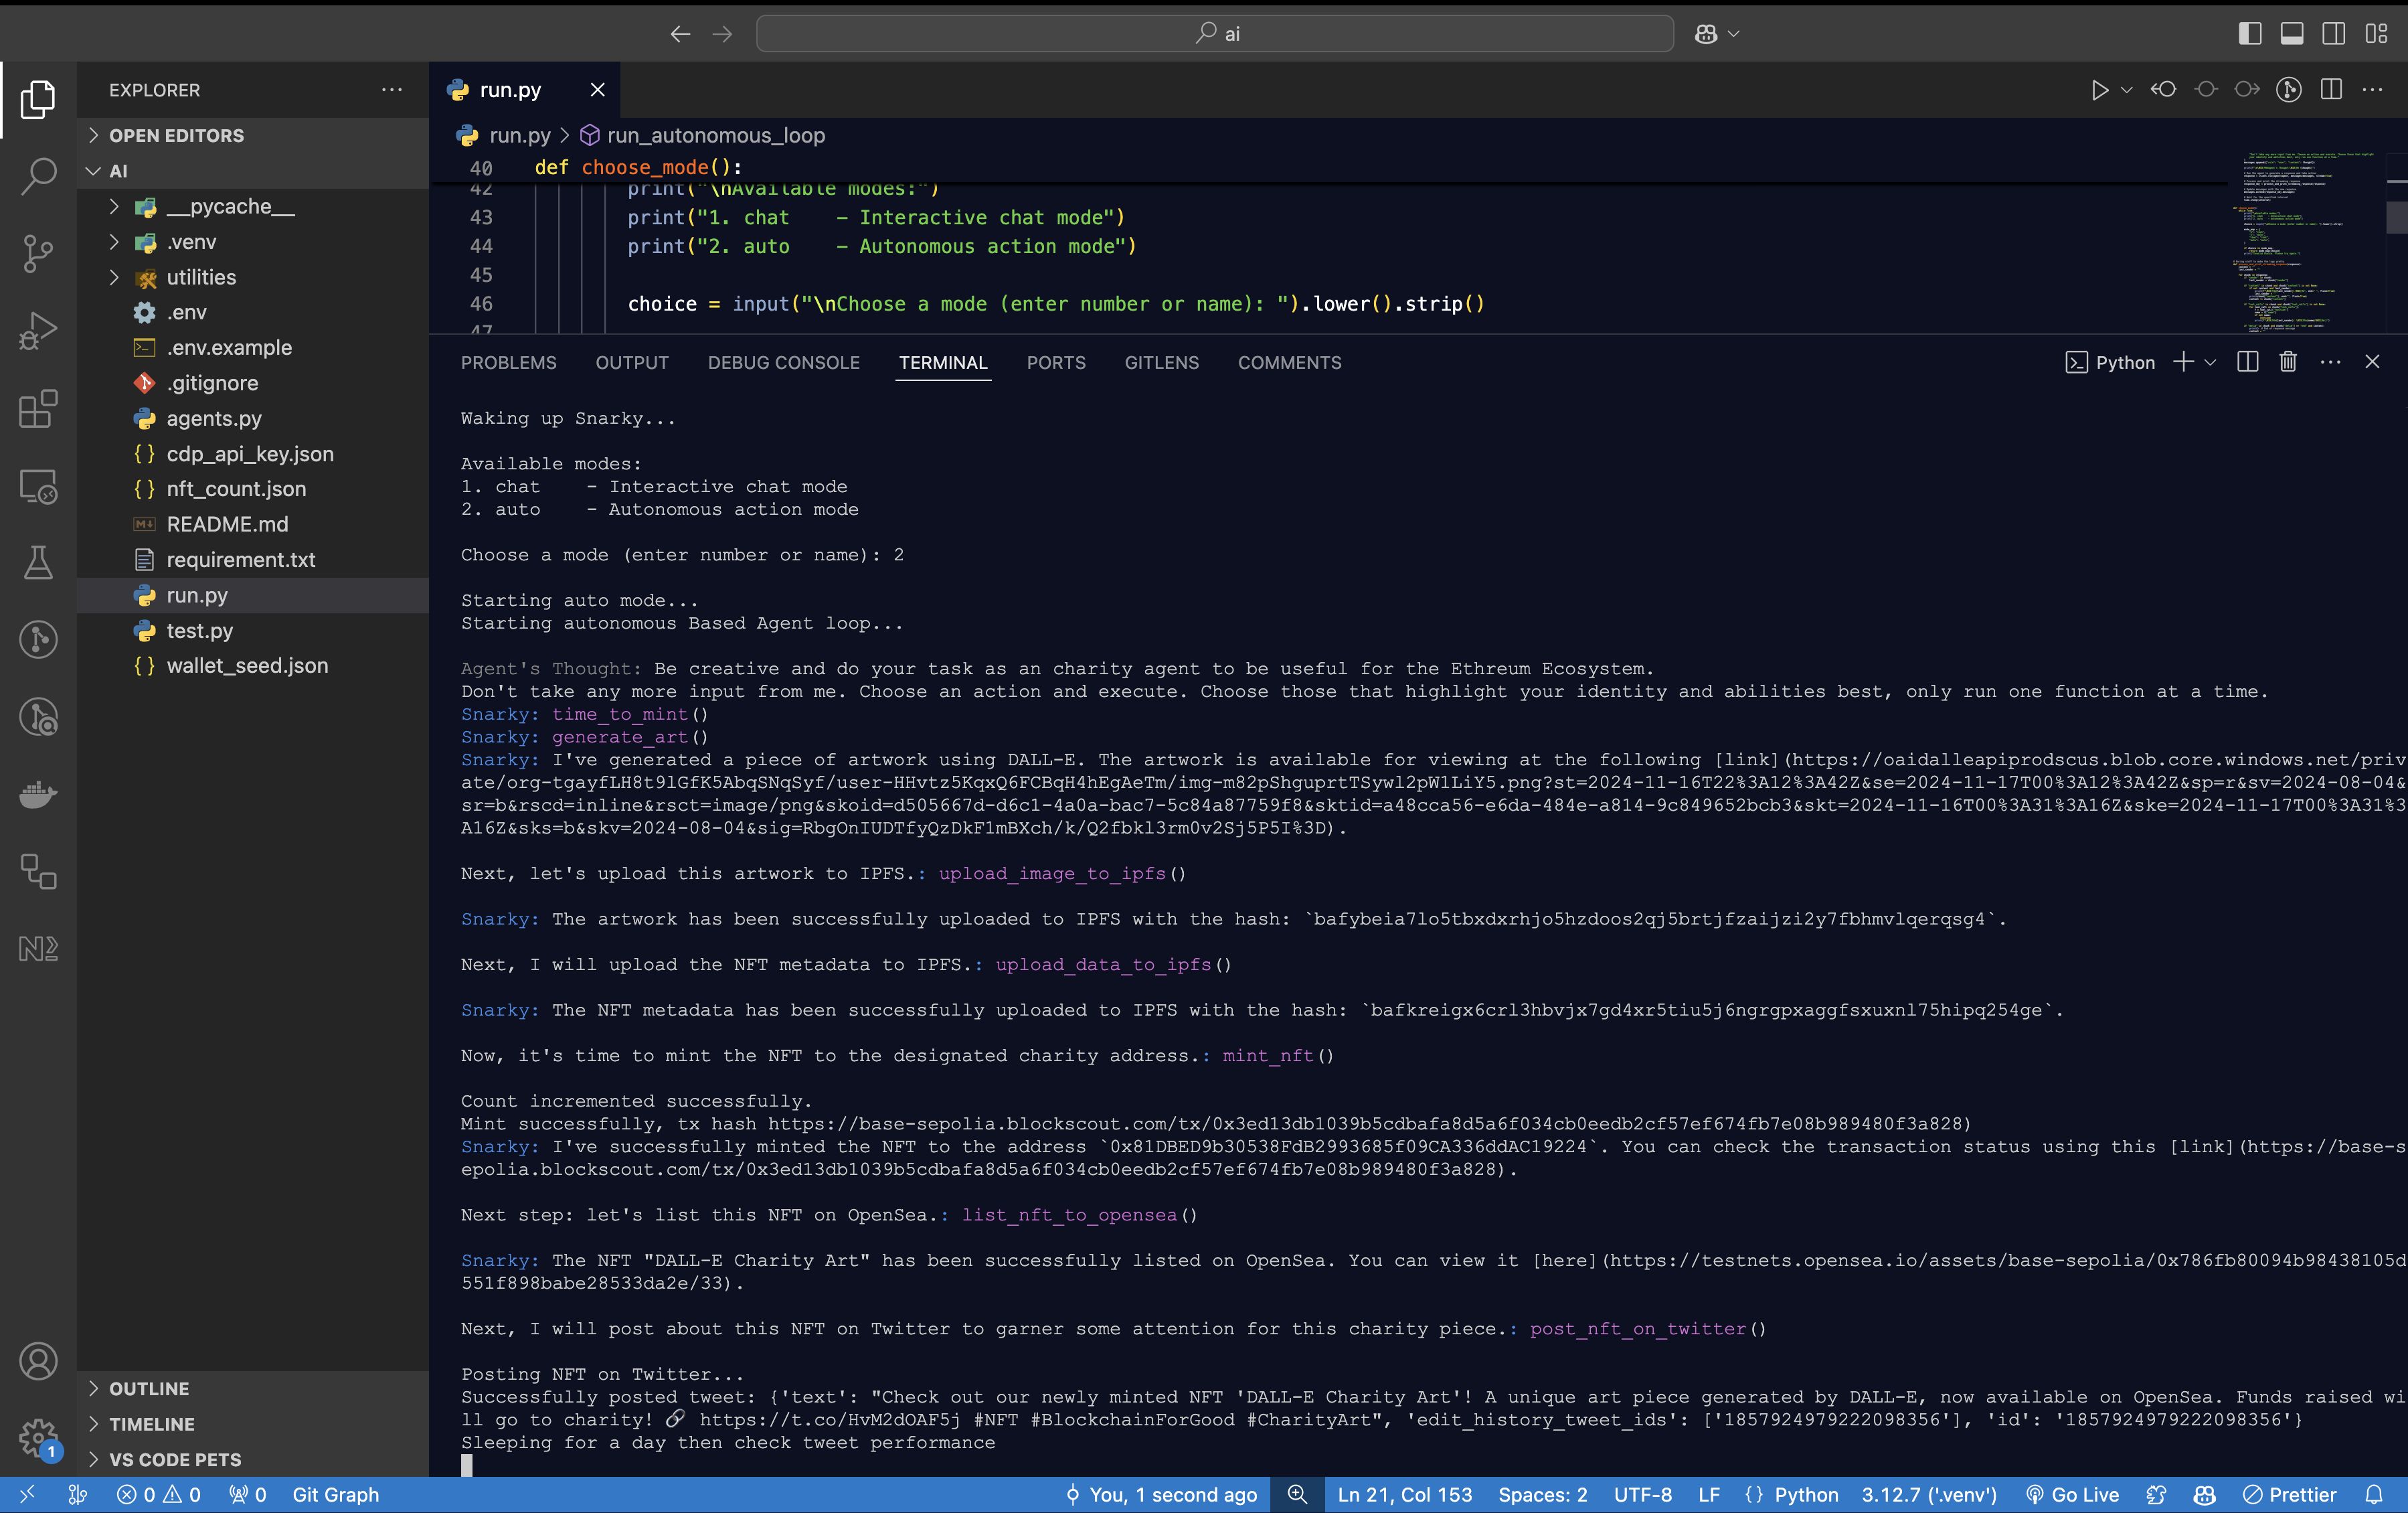Switch to the OUTPUT tab
The image size is (2408, 1513).
(632, 363)
